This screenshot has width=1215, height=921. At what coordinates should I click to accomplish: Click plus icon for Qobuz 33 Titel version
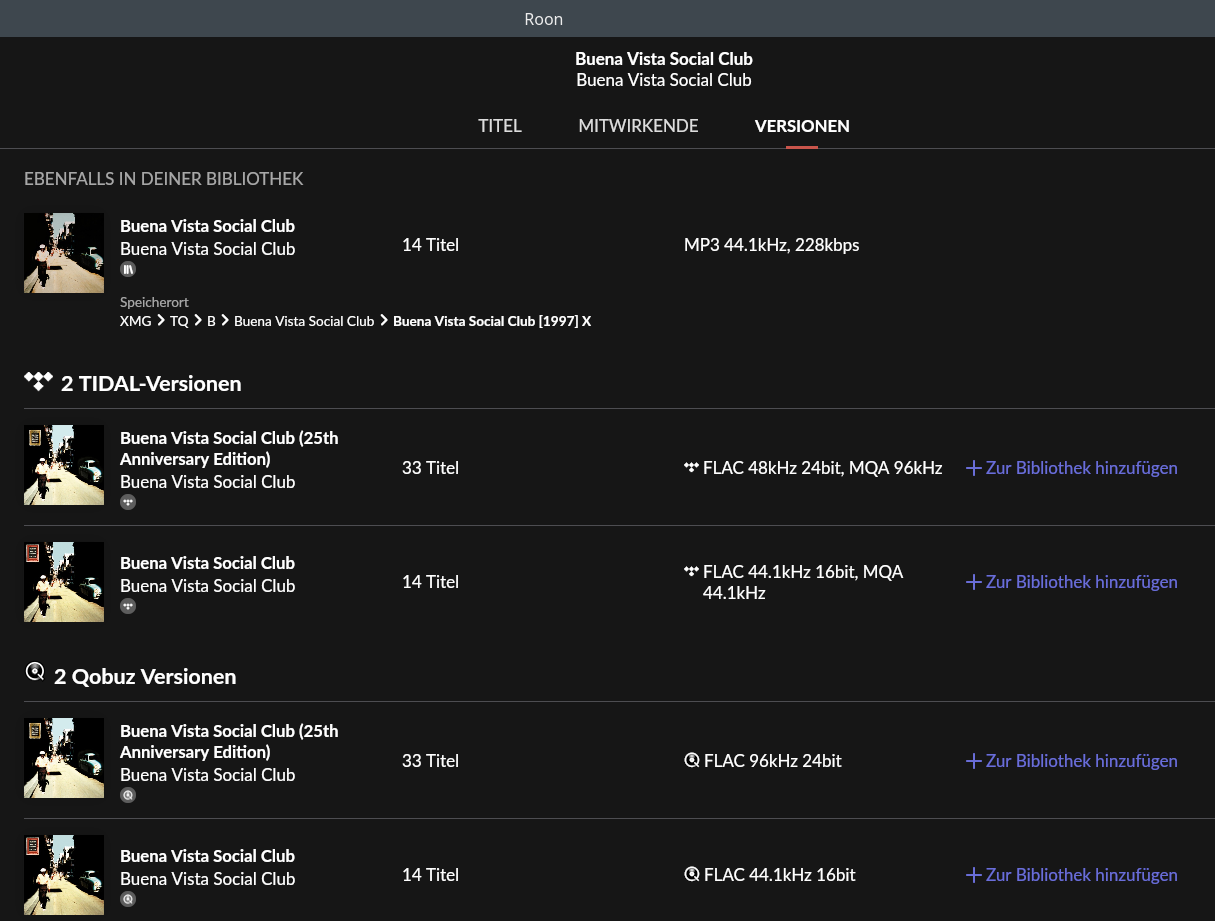[973, 761]
